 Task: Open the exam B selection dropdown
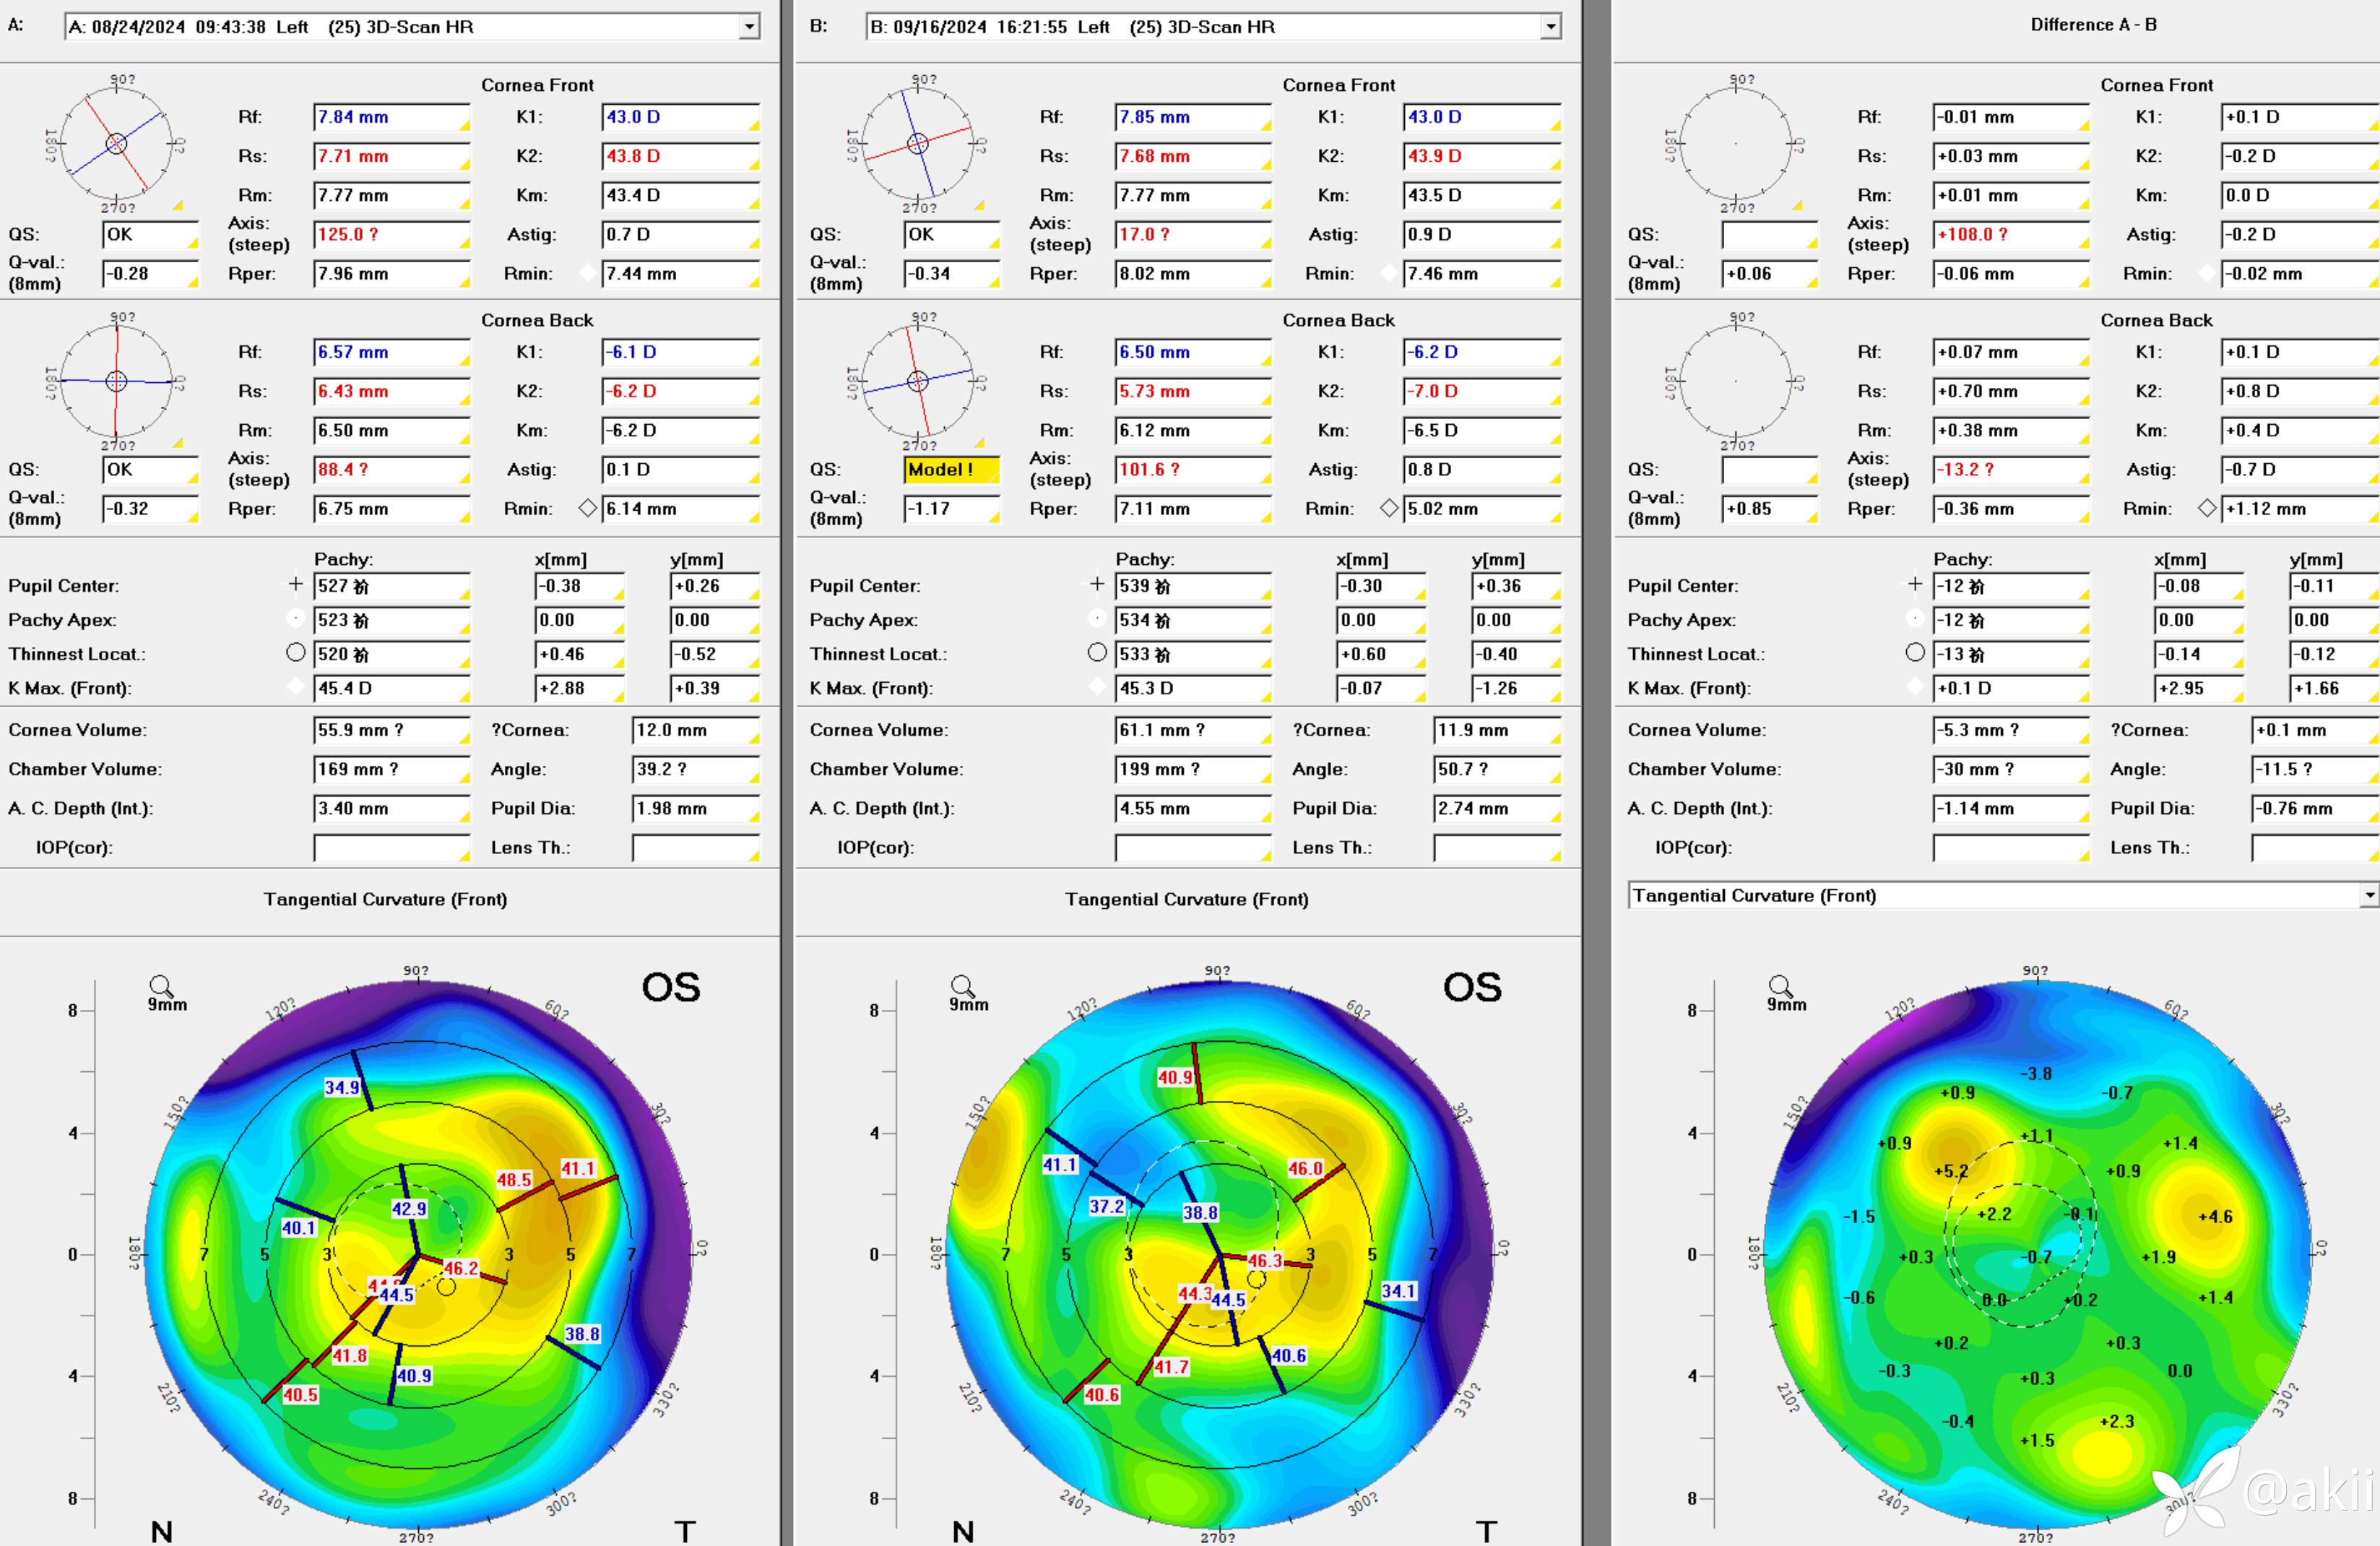click(x=1550, y=27)
